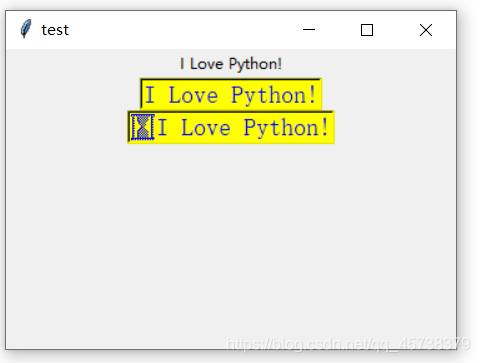The image size is (480, 363).
Task: Maximize the test window
Action: [367, 30]
